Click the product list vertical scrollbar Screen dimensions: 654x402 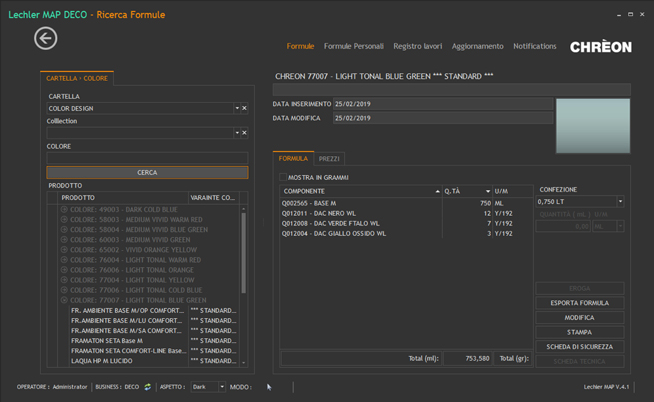(244, 253)
